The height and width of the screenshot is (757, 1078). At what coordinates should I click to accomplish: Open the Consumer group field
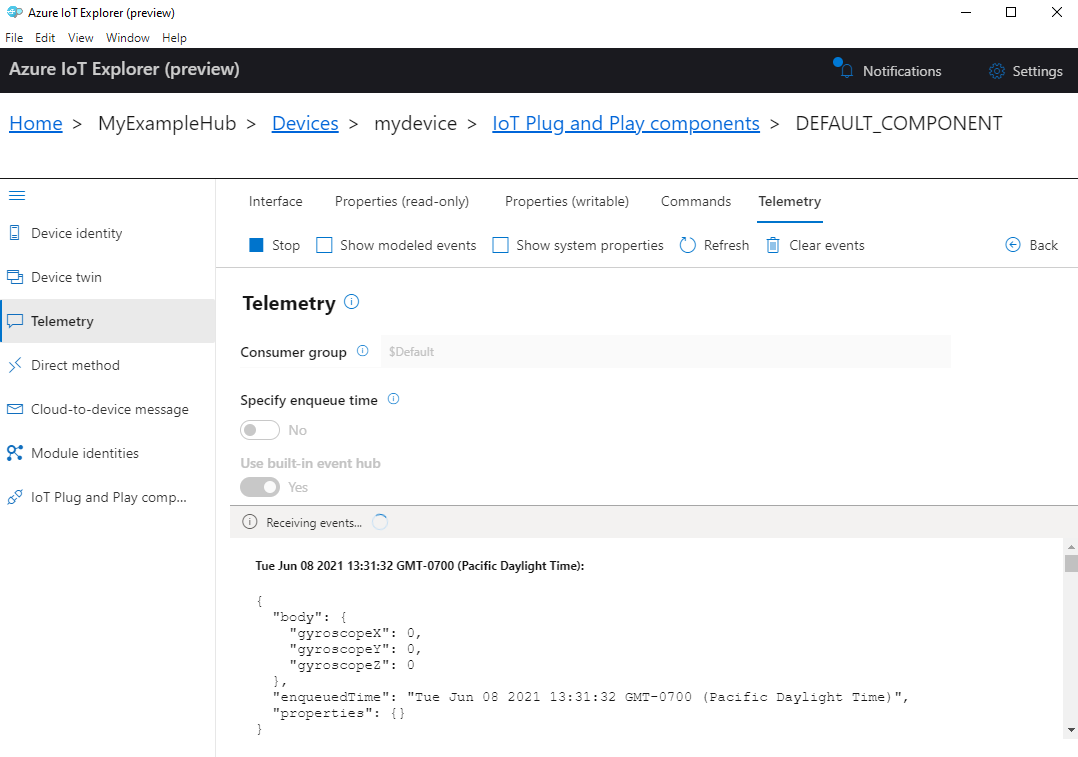coord(660,351)
